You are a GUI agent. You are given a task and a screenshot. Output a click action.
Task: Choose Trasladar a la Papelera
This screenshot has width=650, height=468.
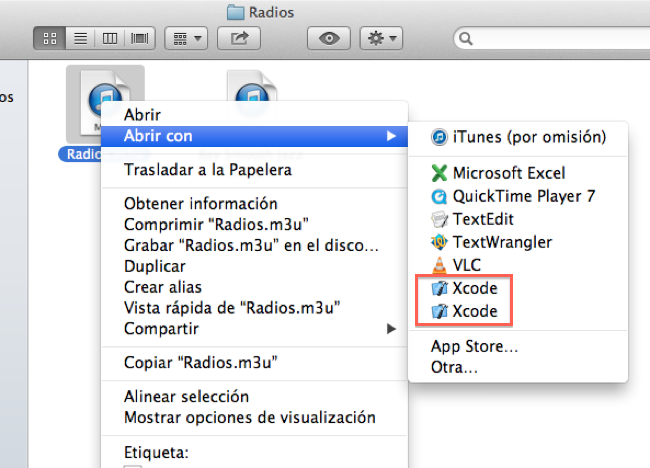tap(255, 170)
